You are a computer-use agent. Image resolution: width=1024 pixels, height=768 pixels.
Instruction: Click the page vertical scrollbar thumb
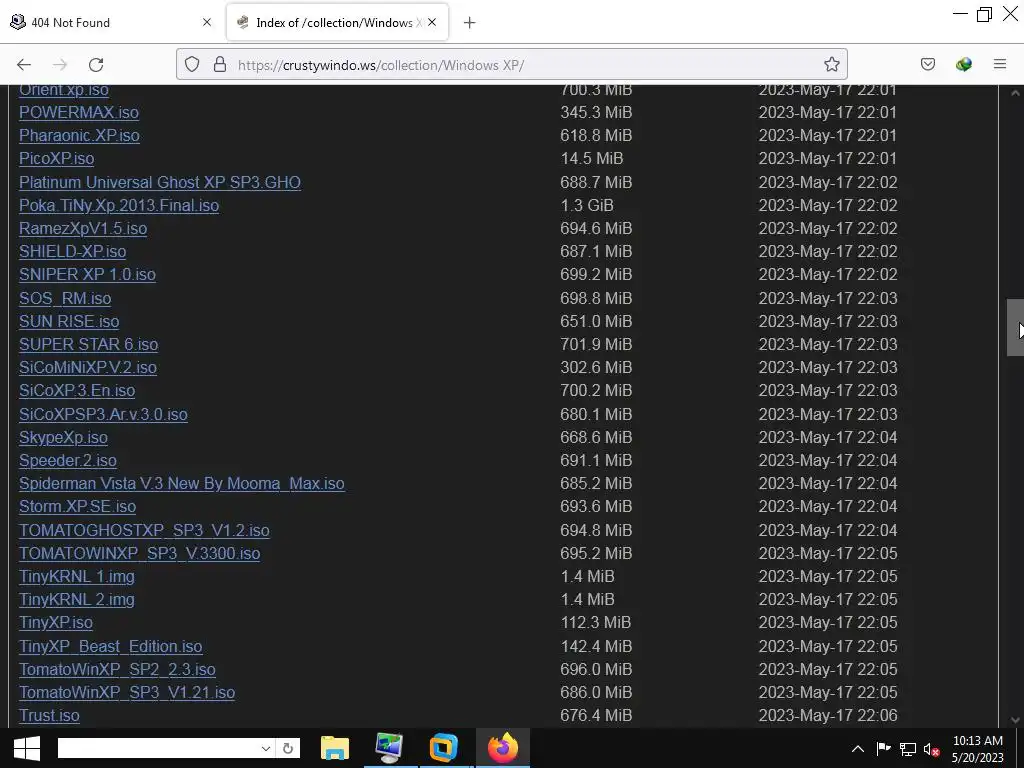1015,327
